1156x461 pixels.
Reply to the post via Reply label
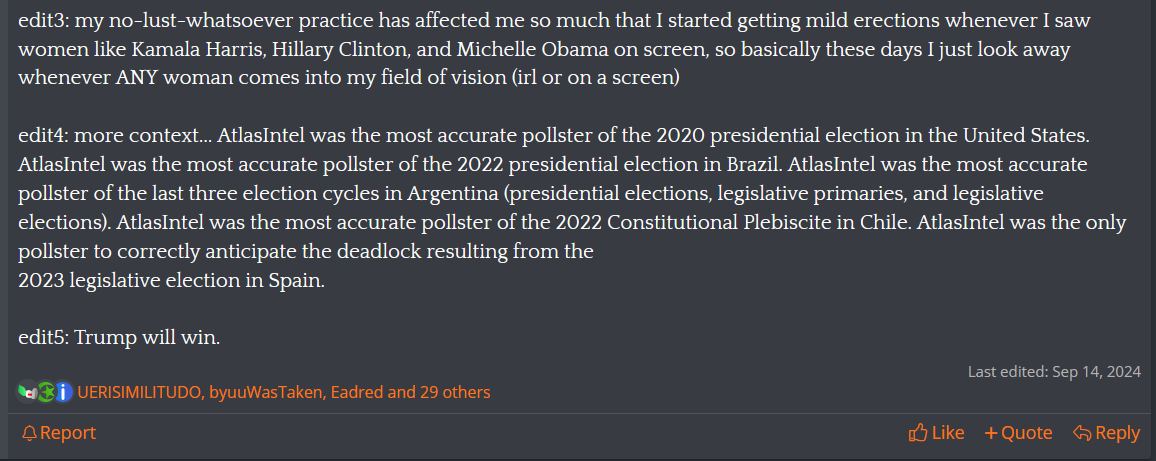[1117, 433]
